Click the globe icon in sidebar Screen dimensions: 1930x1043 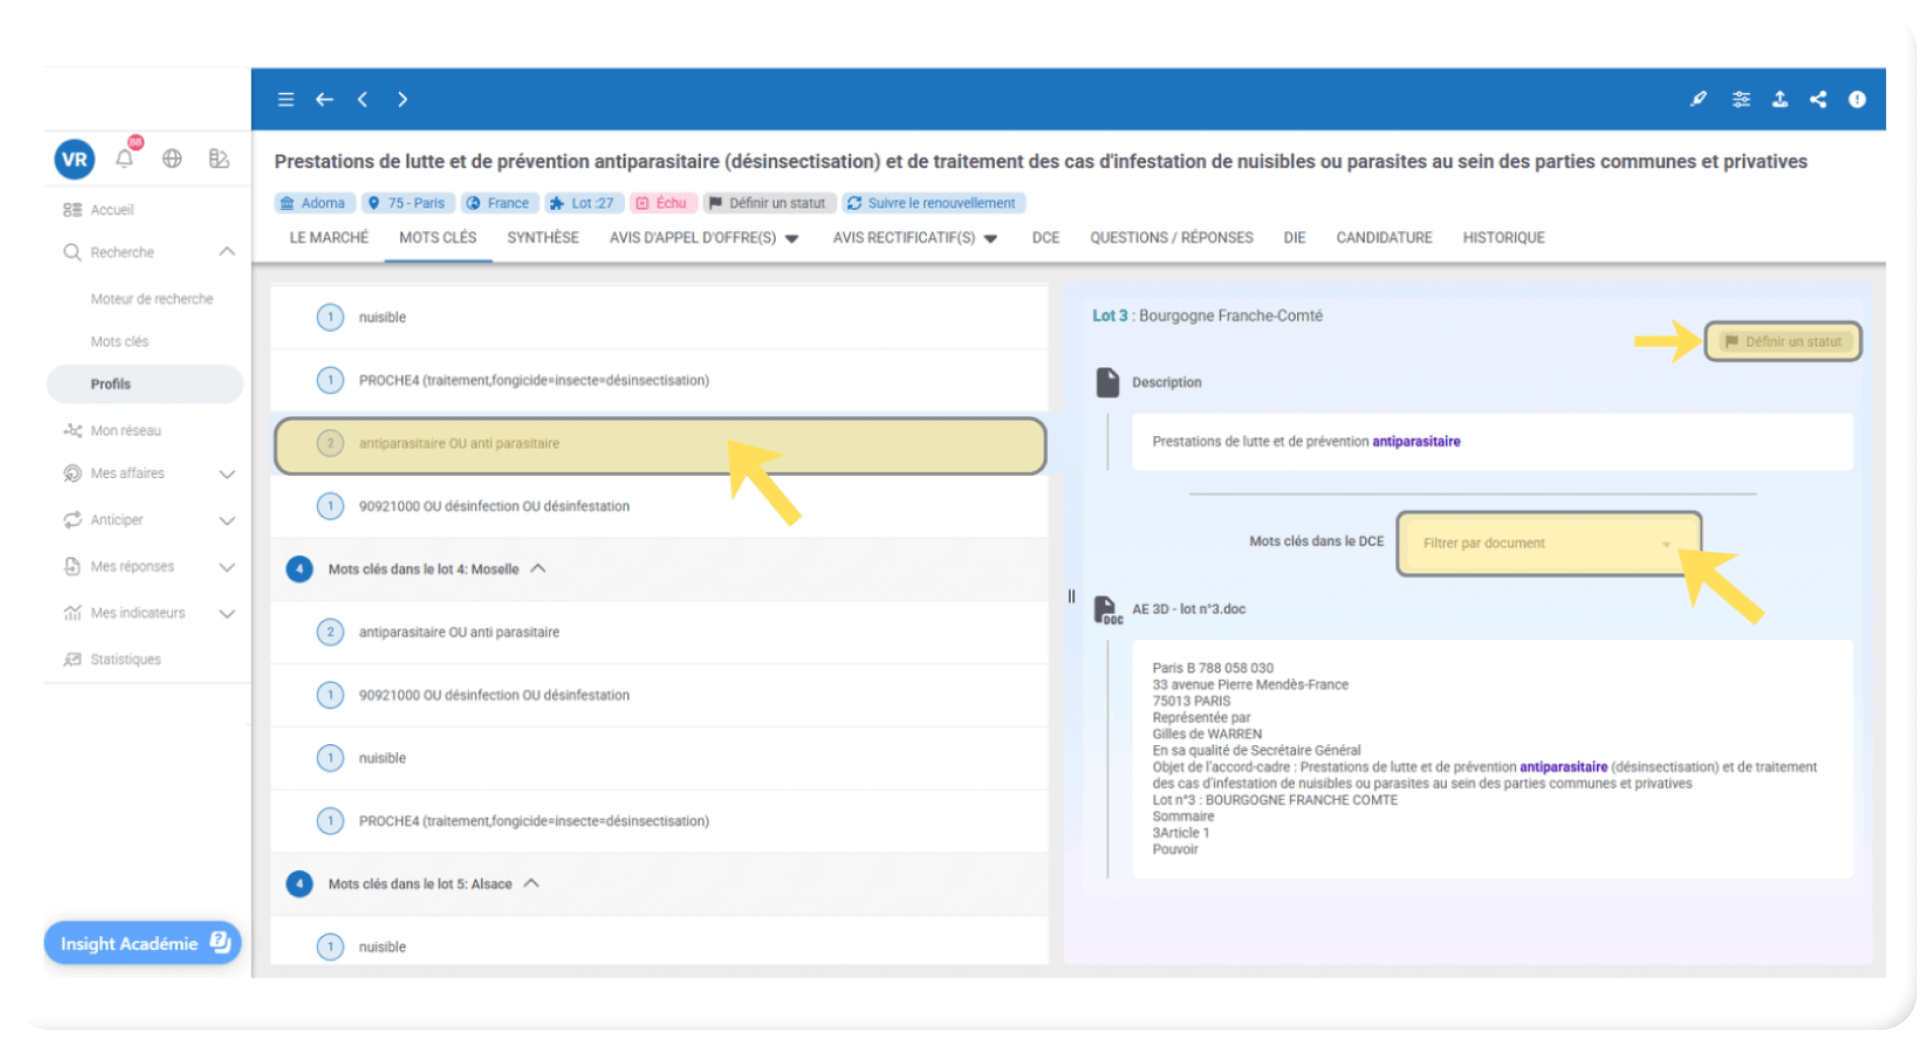172,158
